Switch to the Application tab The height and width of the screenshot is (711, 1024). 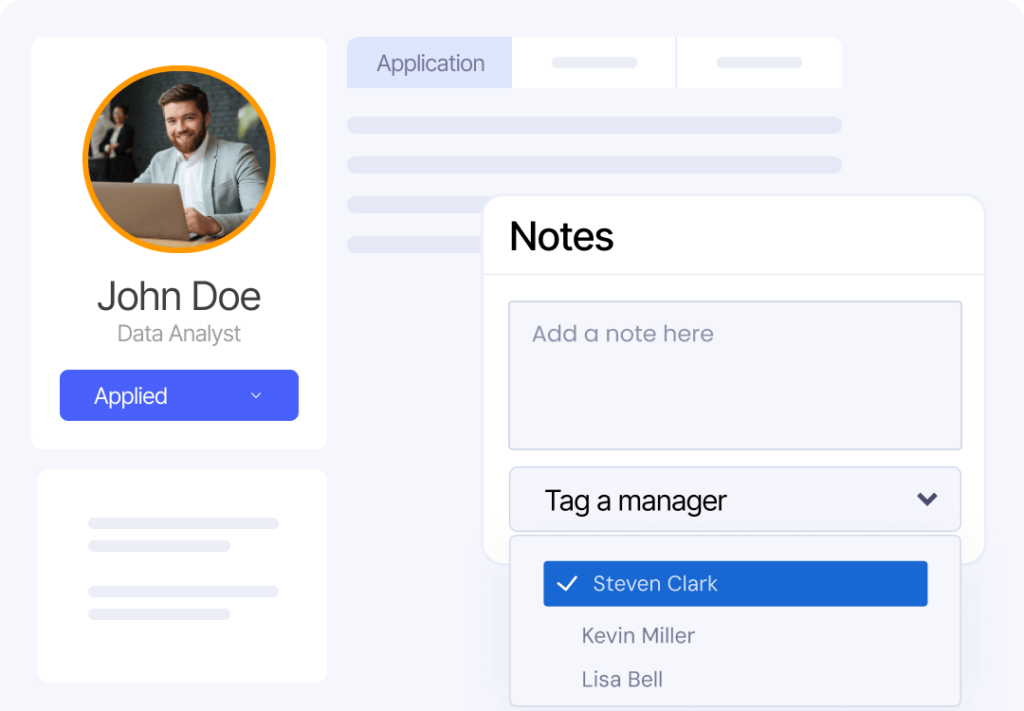(430, 63)
